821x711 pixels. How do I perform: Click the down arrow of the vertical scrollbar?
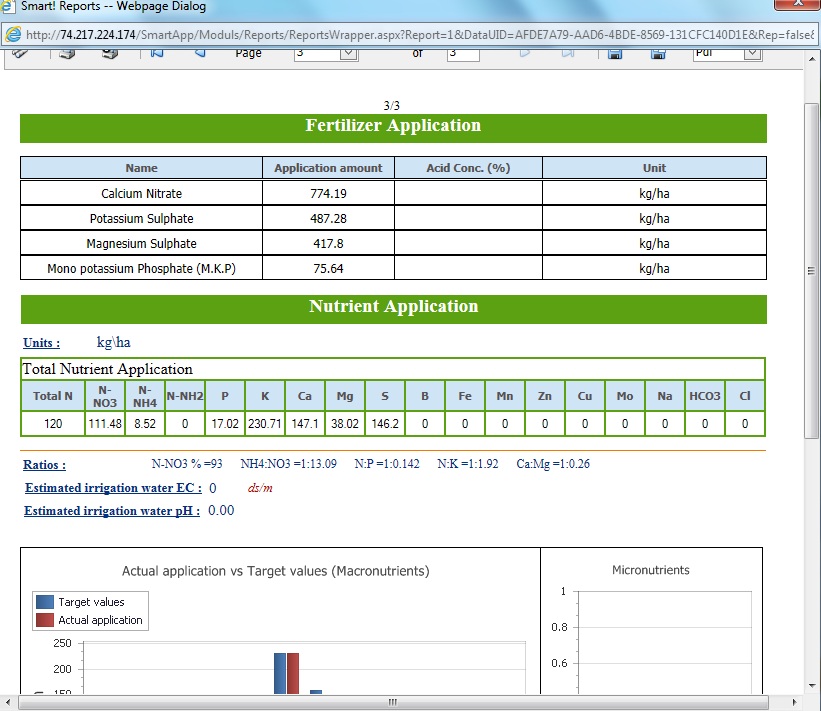point(812,685)
